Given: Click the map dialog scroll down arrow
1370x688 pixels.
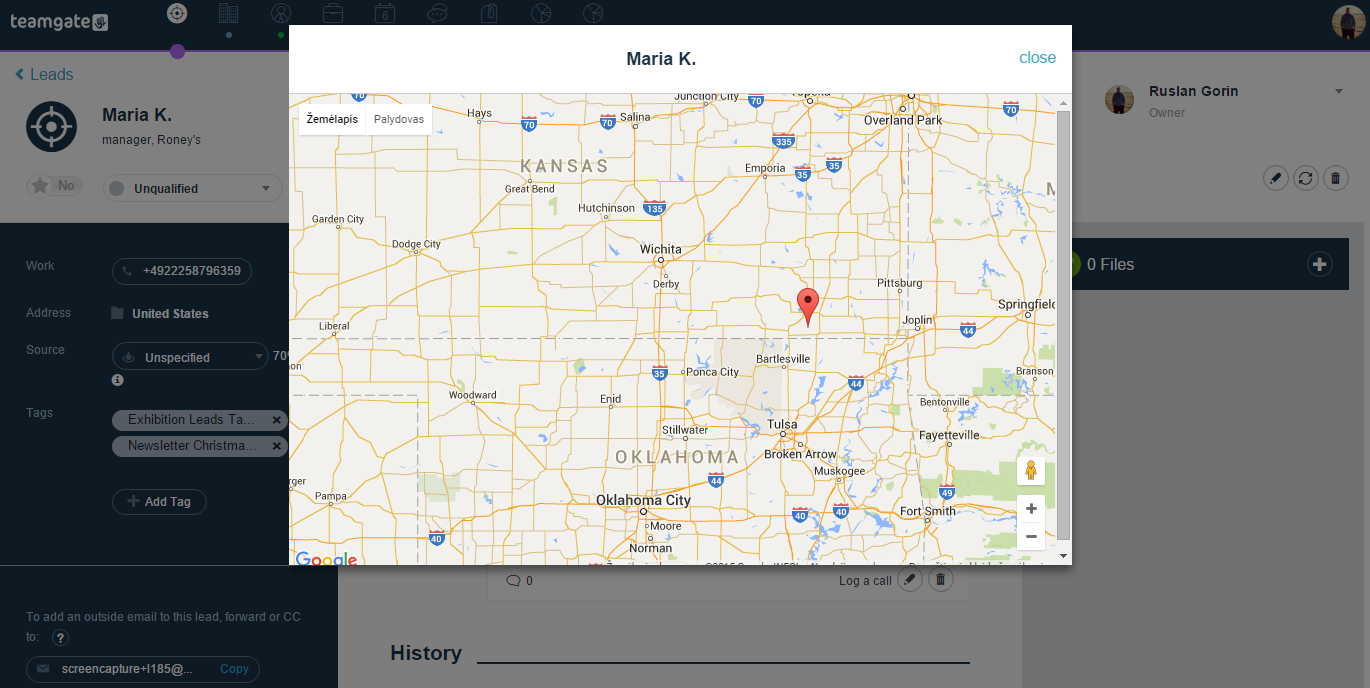Looking at the screenshot, I should (x=1064, y=556).
